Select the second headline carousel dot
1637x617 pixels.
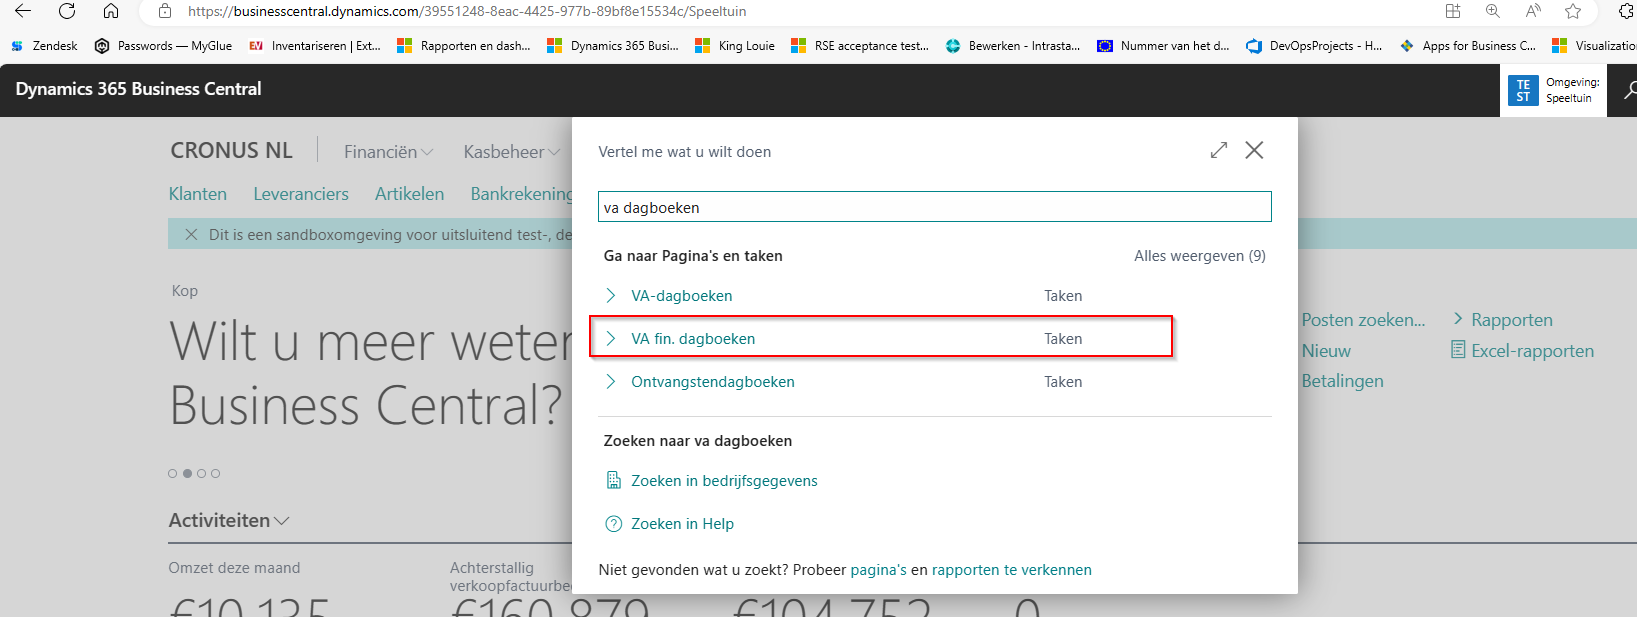pyautogui.click(x=187, y=474)
